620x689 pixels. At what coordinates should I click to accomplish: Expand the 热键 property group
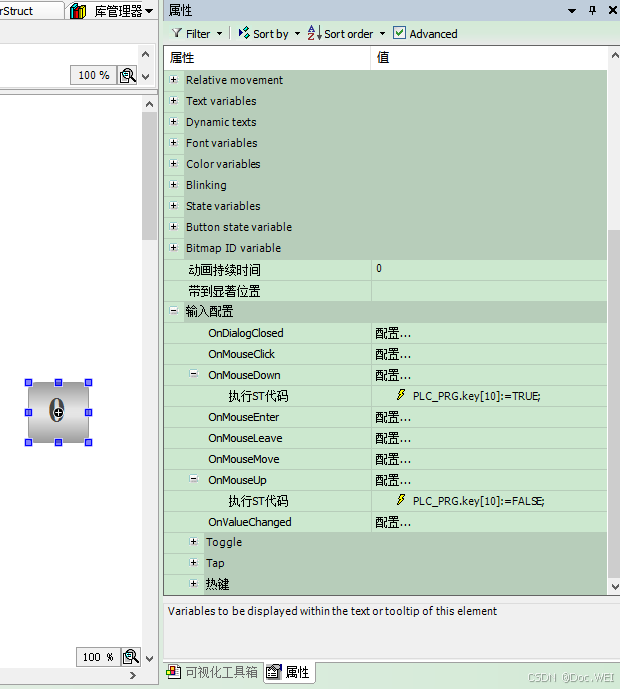click(x=193, y=584)
